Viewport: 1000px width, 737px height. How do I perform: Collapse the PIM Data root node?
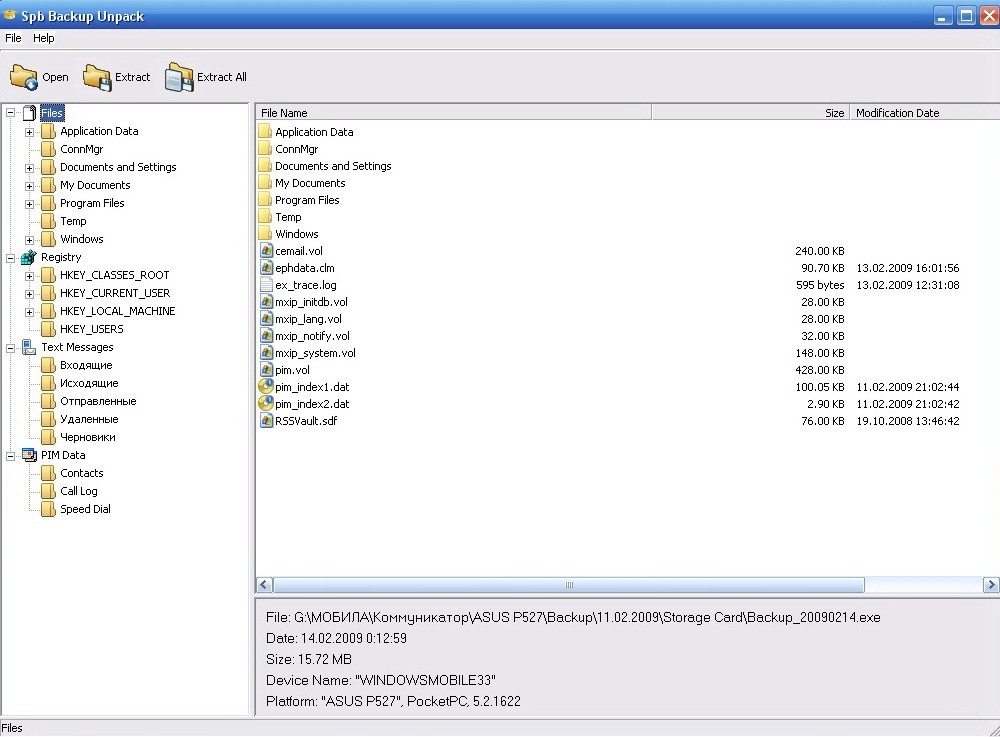click(x=11, y=456)
